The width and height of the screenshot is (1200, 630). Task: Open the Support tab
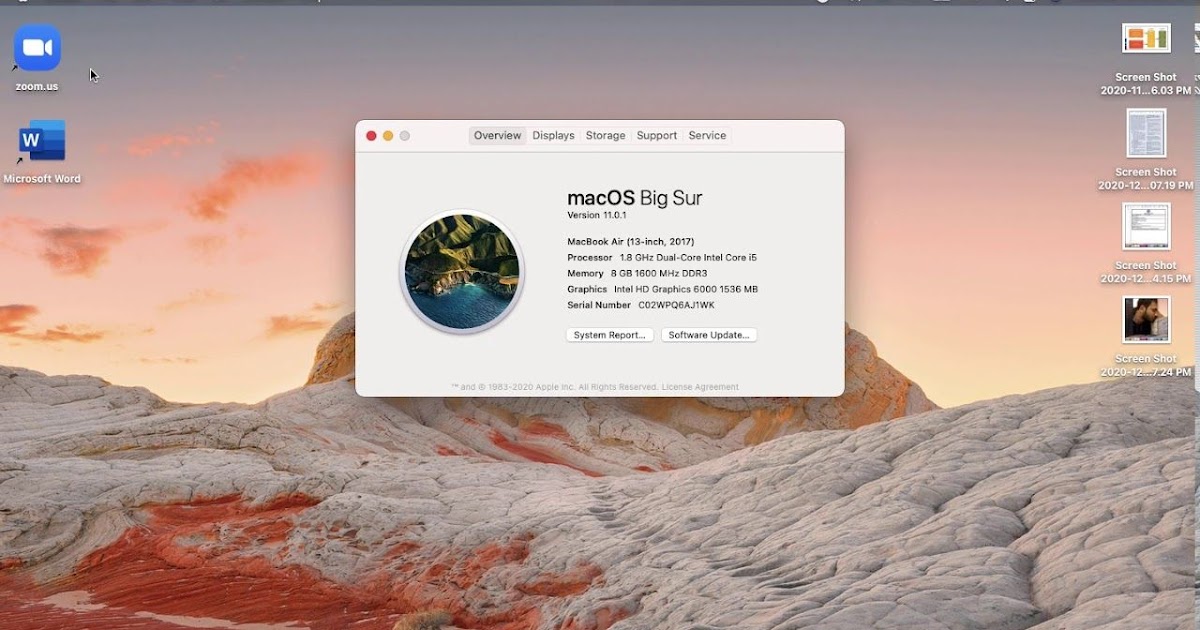click(657, 135)
